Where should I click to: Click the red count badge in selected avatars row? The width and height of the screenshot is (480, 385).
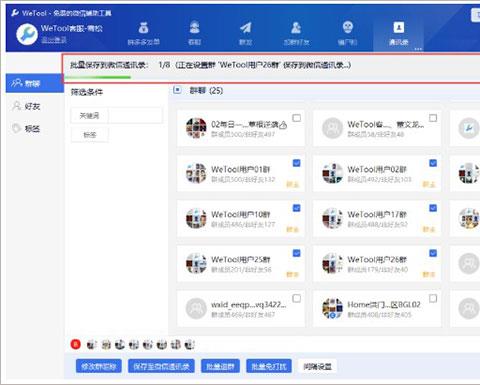pos(76,344)
